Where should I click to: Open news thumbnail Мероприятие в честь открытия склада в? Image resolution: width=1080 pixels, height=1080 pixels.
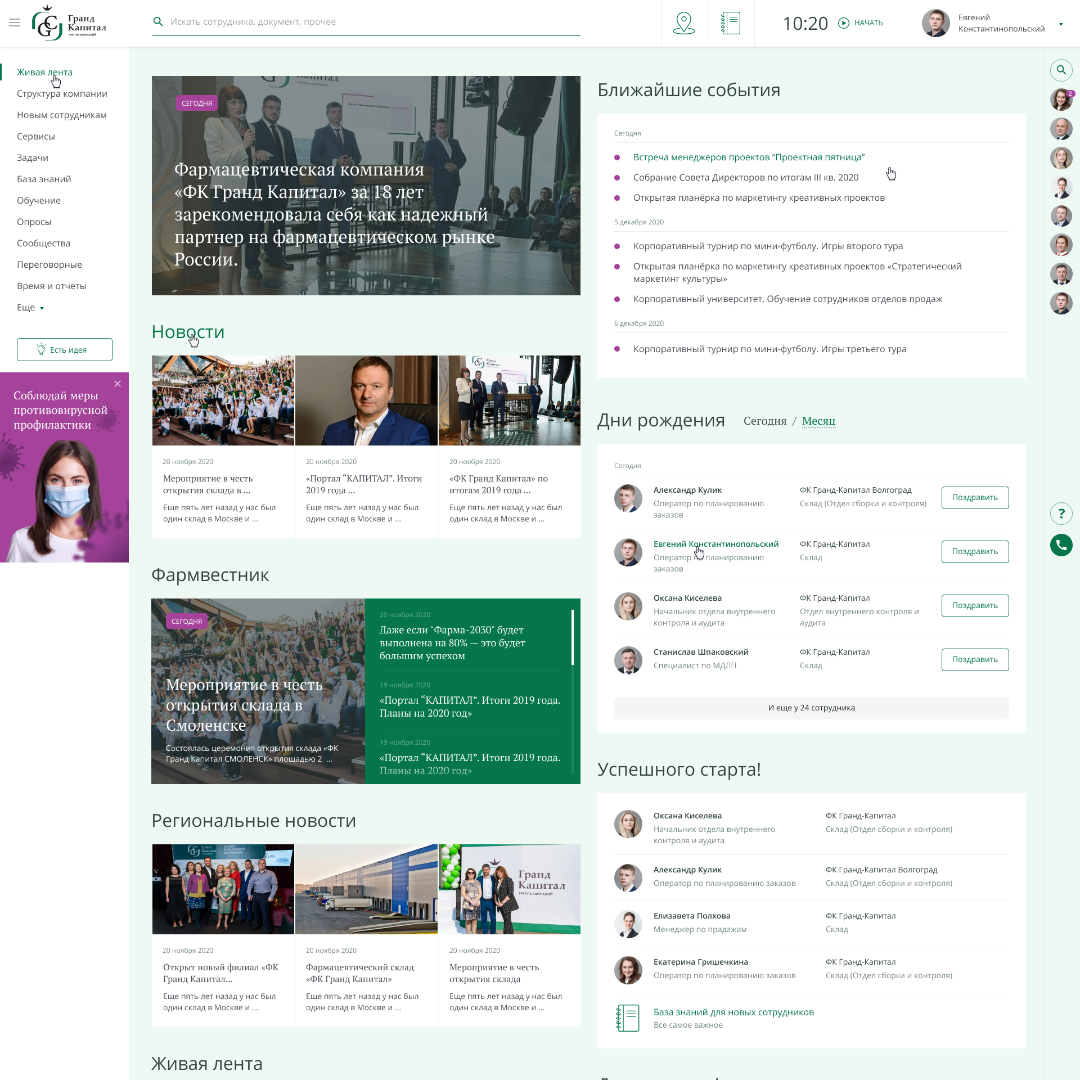click(223, 400)
